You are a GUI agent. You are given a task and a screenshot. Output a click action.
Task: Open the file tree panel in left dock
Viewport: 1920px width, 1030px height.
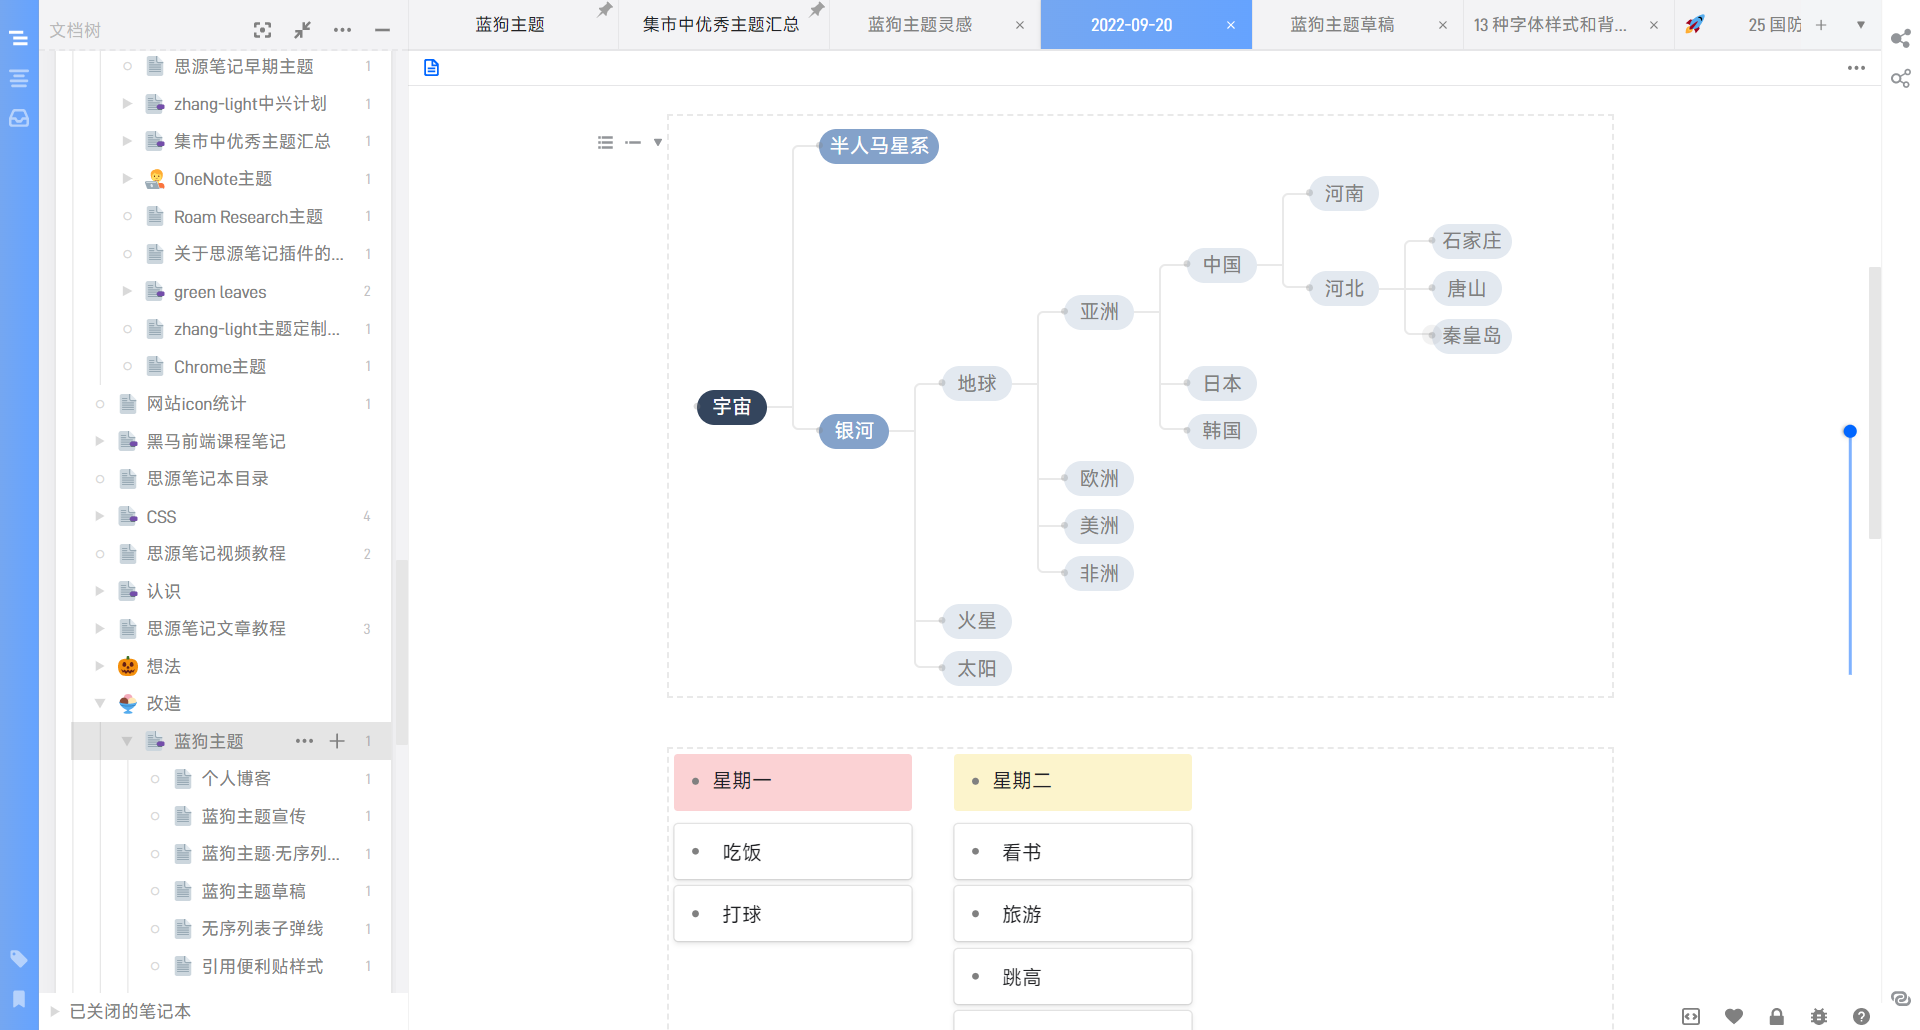(x=18, y=38)
